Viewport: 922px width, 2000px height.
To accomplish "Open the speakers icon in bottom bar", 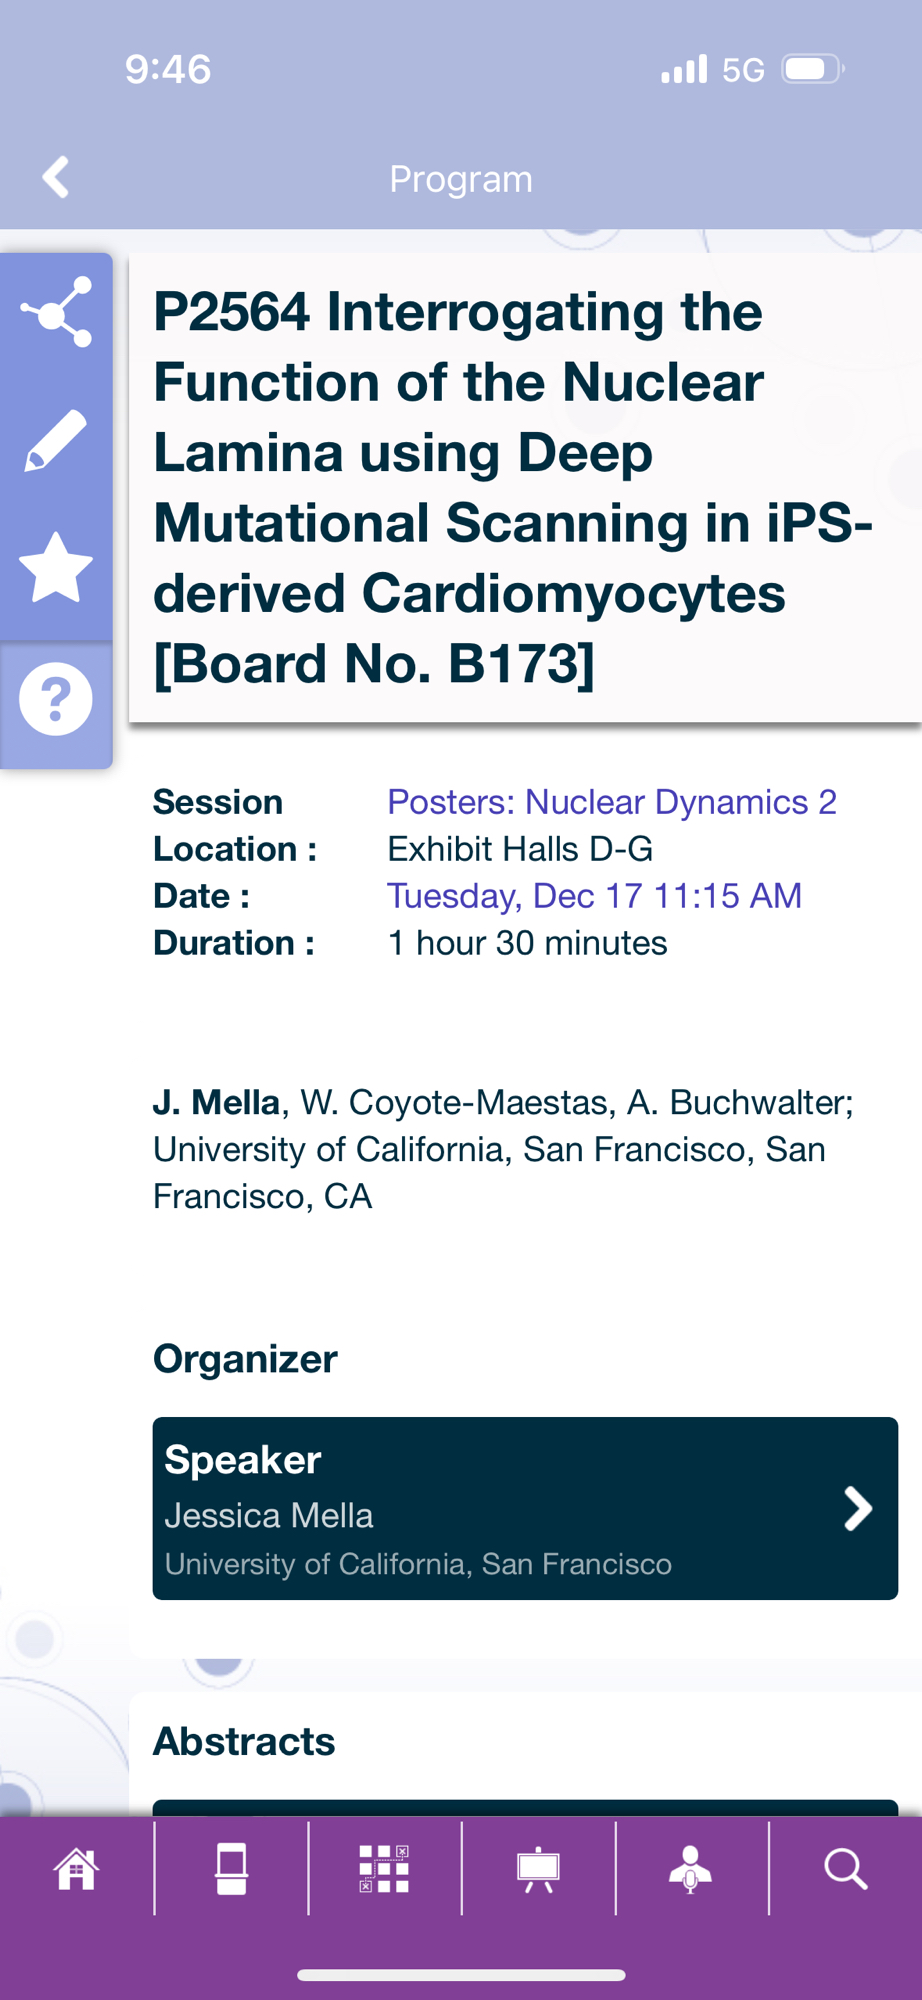I will click(x=691, y=1869).
